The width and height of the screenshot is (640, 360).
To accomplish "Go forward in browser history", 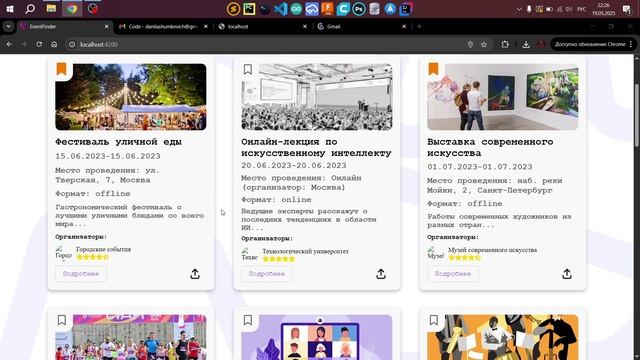I will 24,44.
